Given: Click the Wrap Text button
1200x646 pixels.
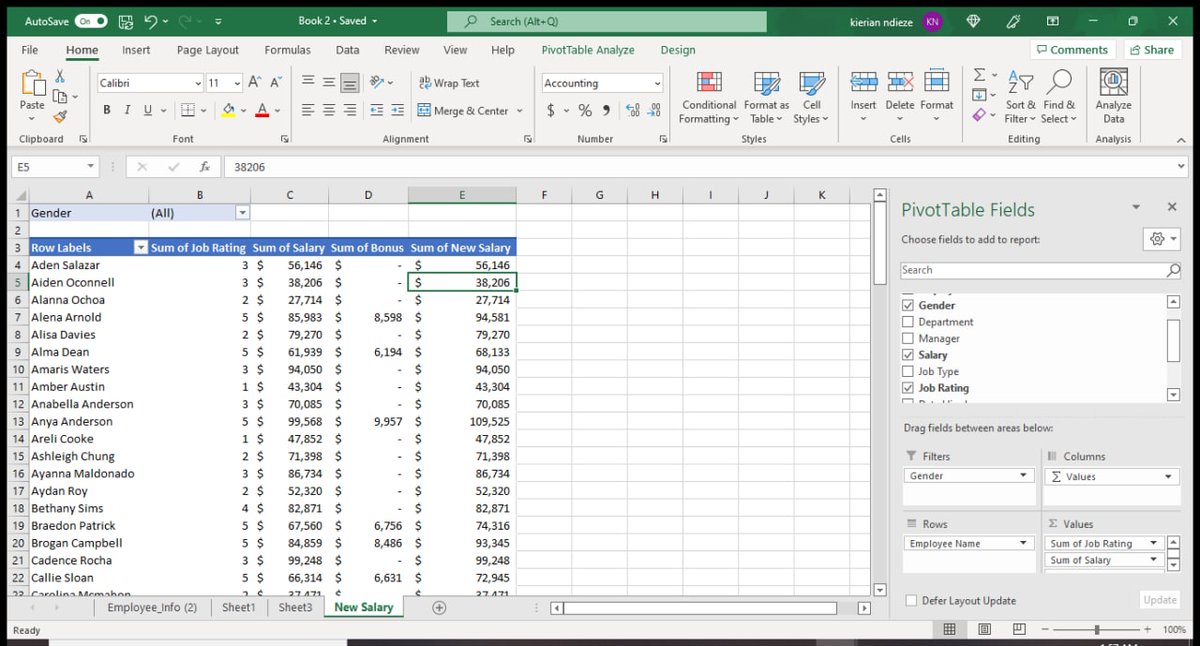Looking at the screenshot, I should 449,83.
